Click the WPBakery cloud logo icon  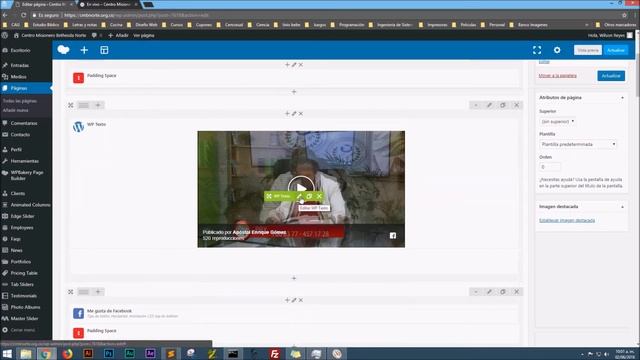(x=63, y=50)
